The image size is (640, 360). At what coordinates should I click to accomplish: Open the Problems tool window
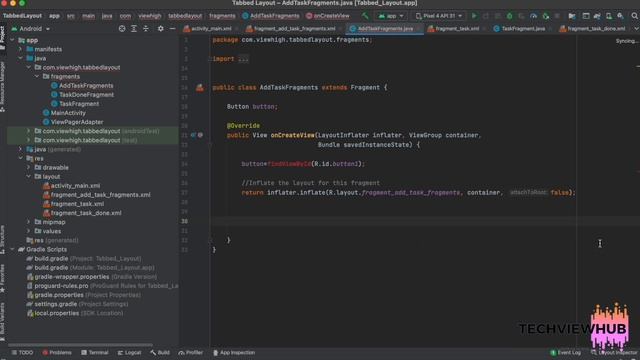point(57,353)
